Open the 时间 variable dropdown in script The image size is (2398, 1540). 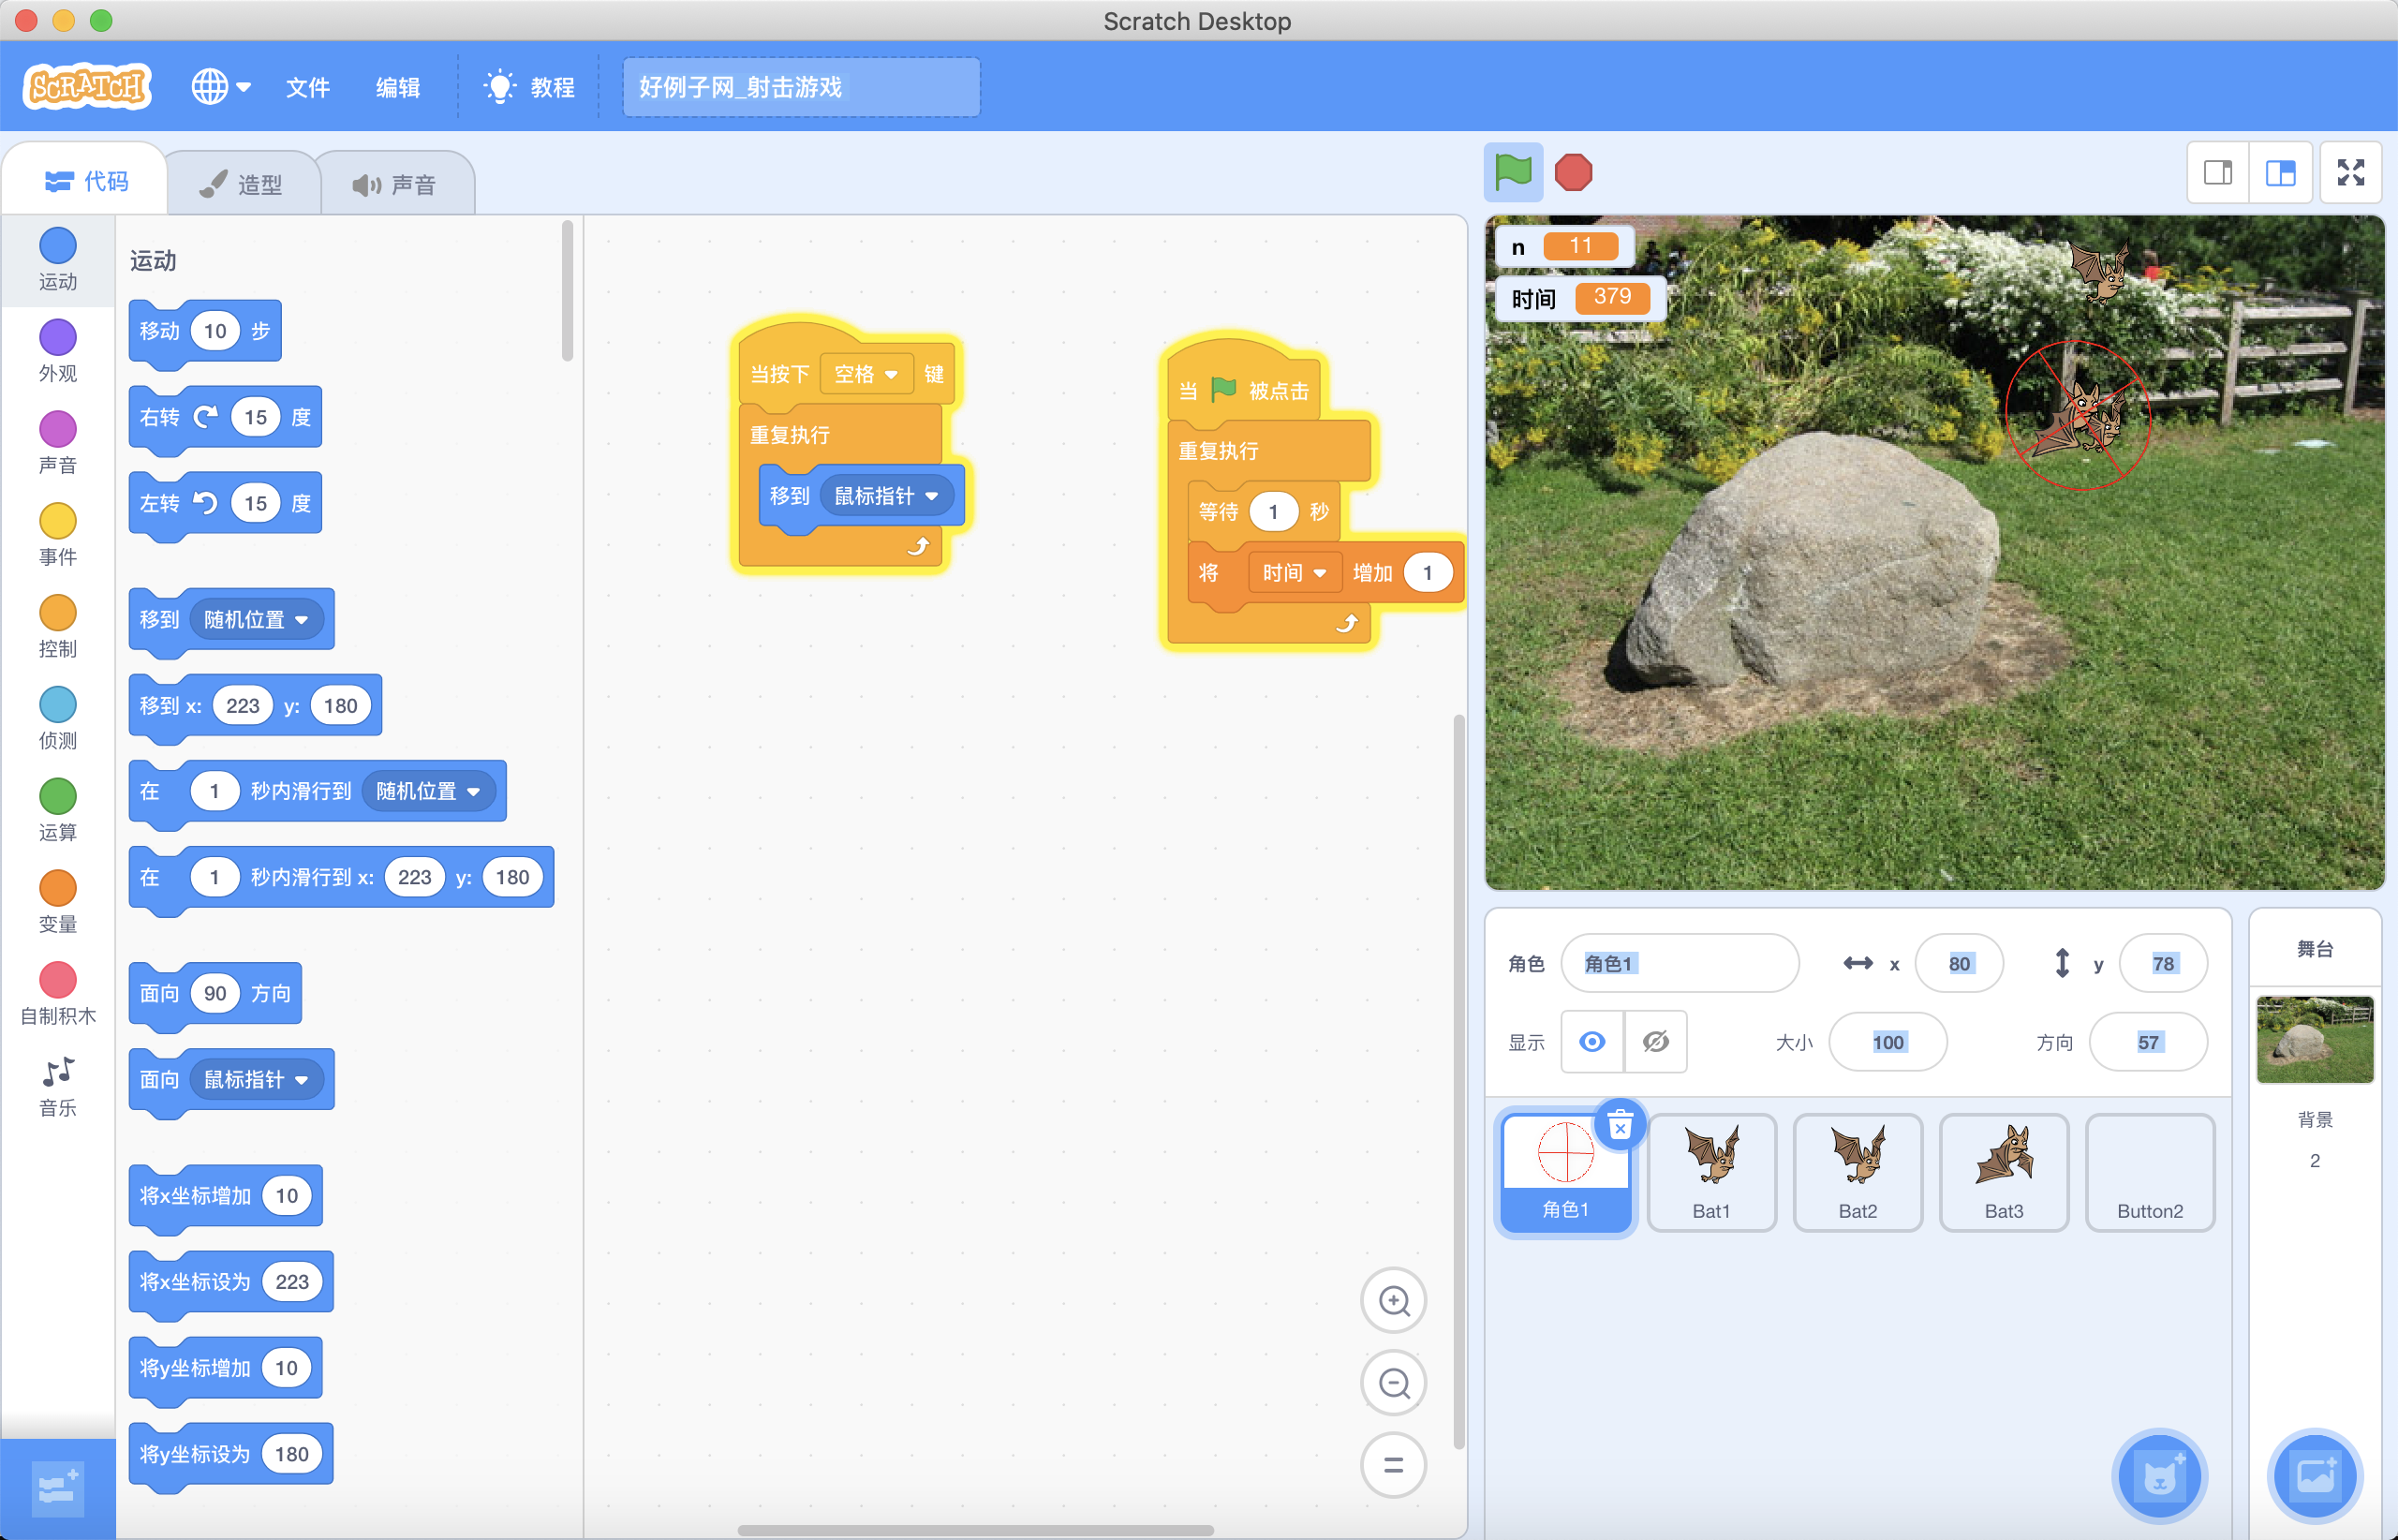(1294, 573)
